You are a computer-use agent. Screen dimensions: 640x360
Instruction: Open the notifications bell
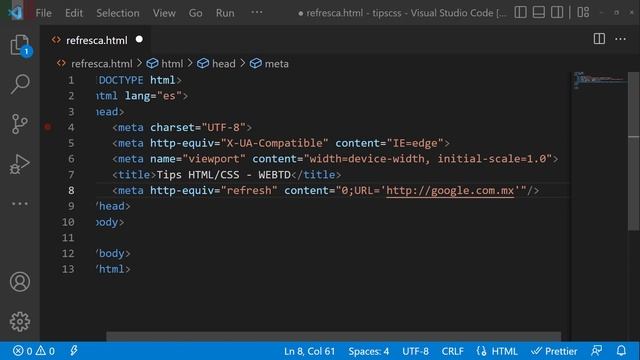(621, 351)
